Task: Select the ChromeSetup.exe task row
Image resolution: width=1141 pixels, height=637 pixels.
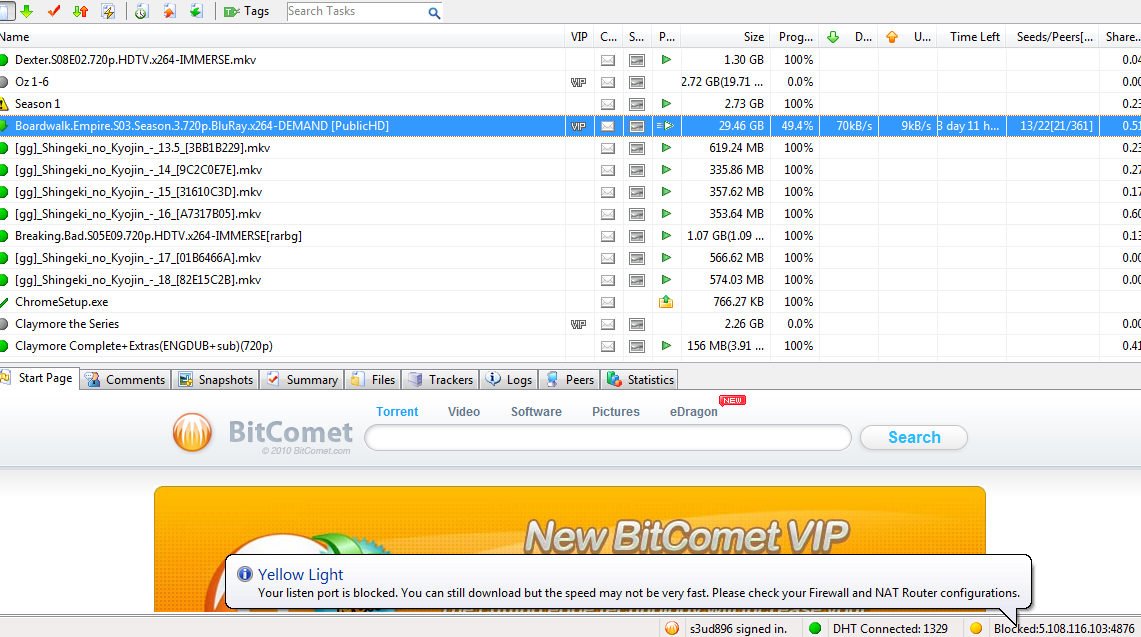Action: [x=570, y=302]
